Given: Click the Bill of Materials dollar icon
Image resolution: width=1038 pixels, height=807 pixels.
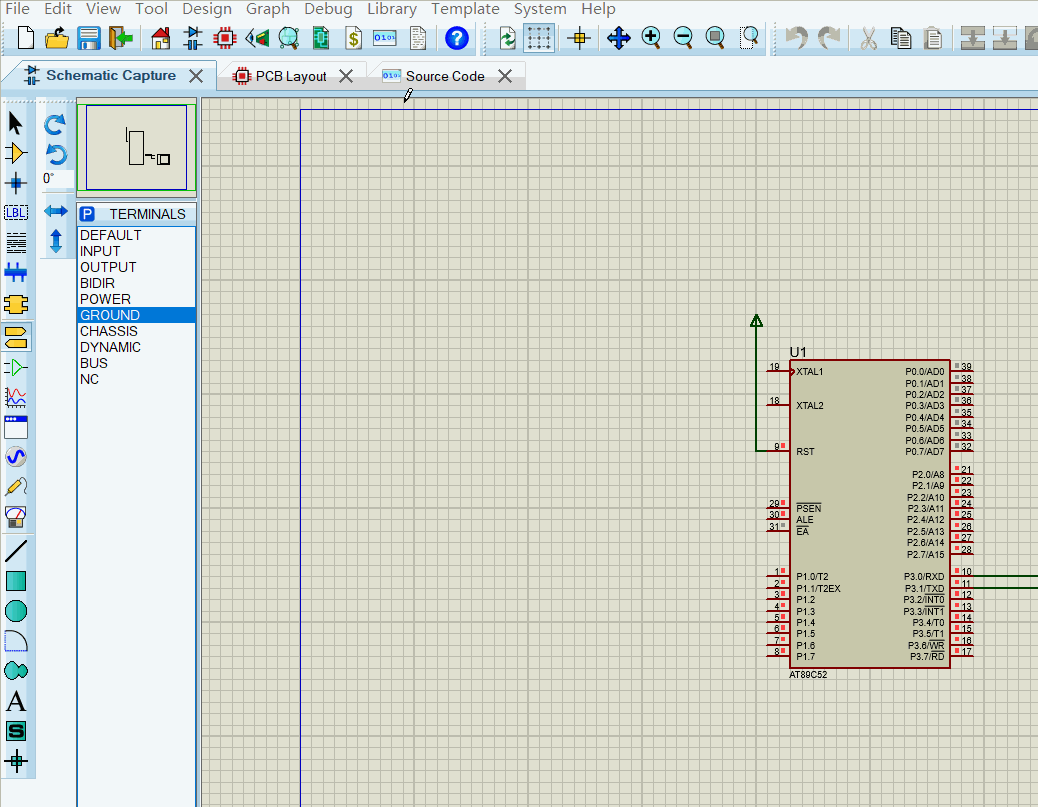Looking at the screenshot, I should click(353, 39).
